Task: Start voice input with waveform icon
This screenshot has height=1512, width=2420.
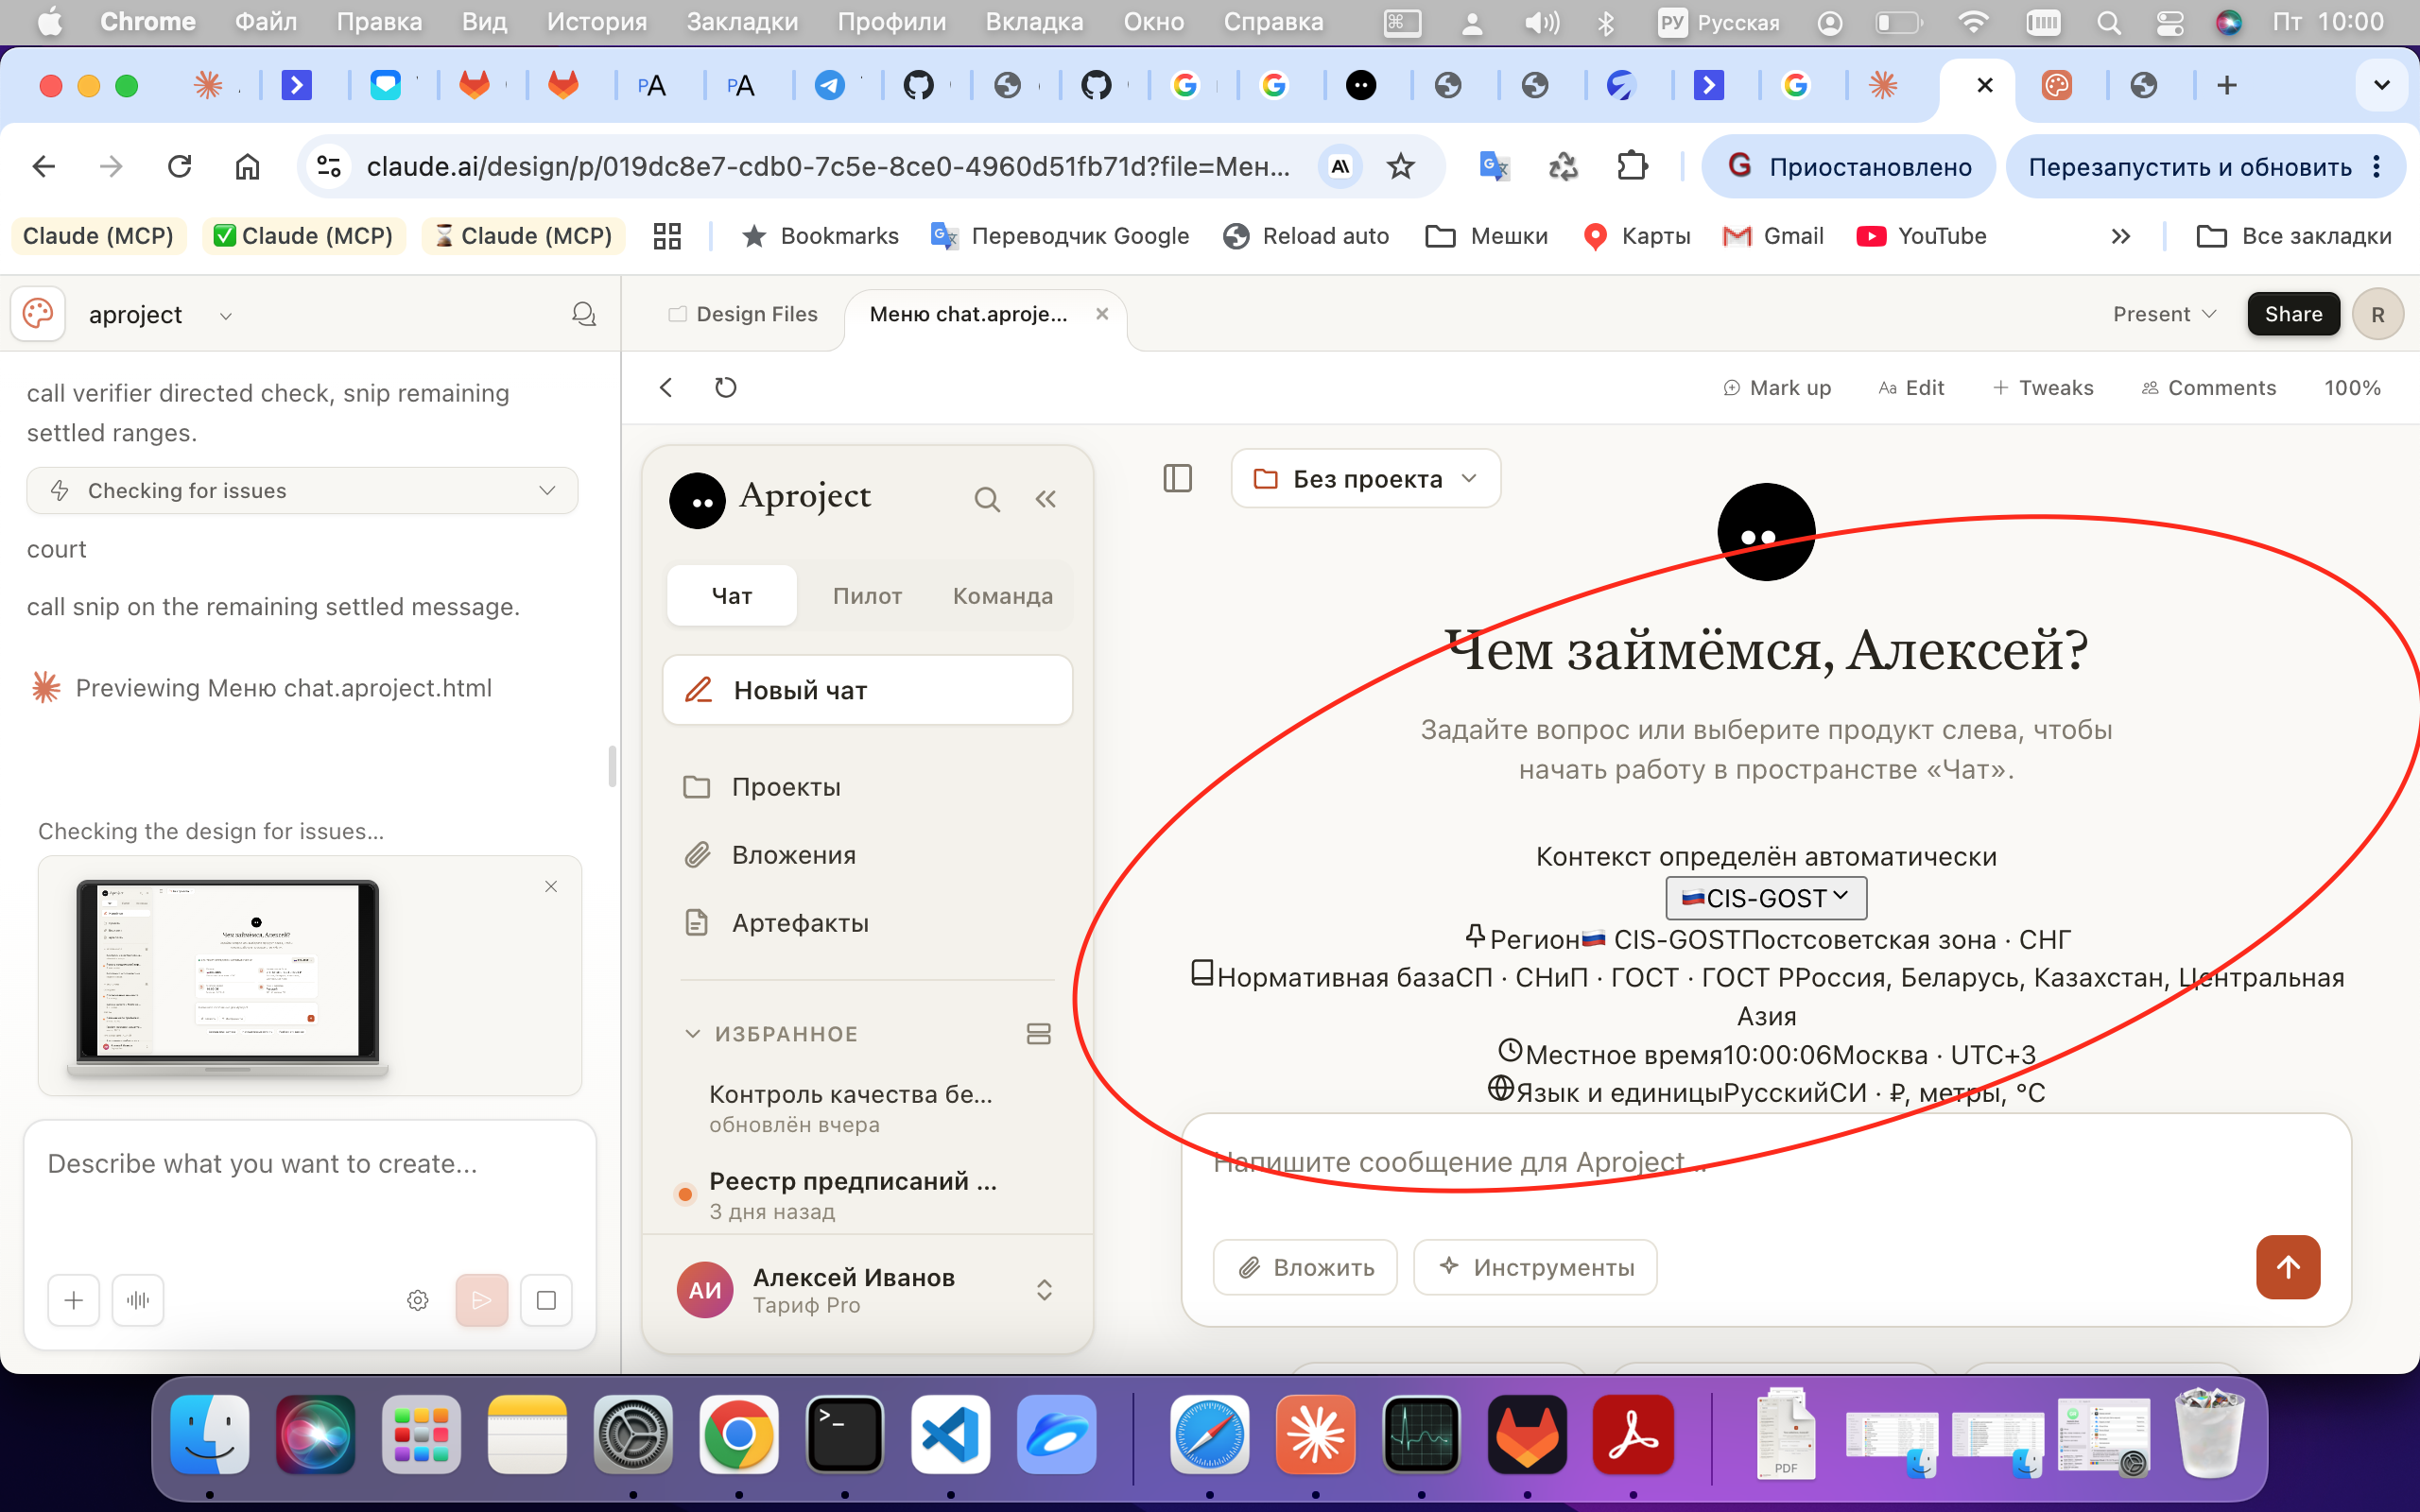Action: tap(138, 1300)
